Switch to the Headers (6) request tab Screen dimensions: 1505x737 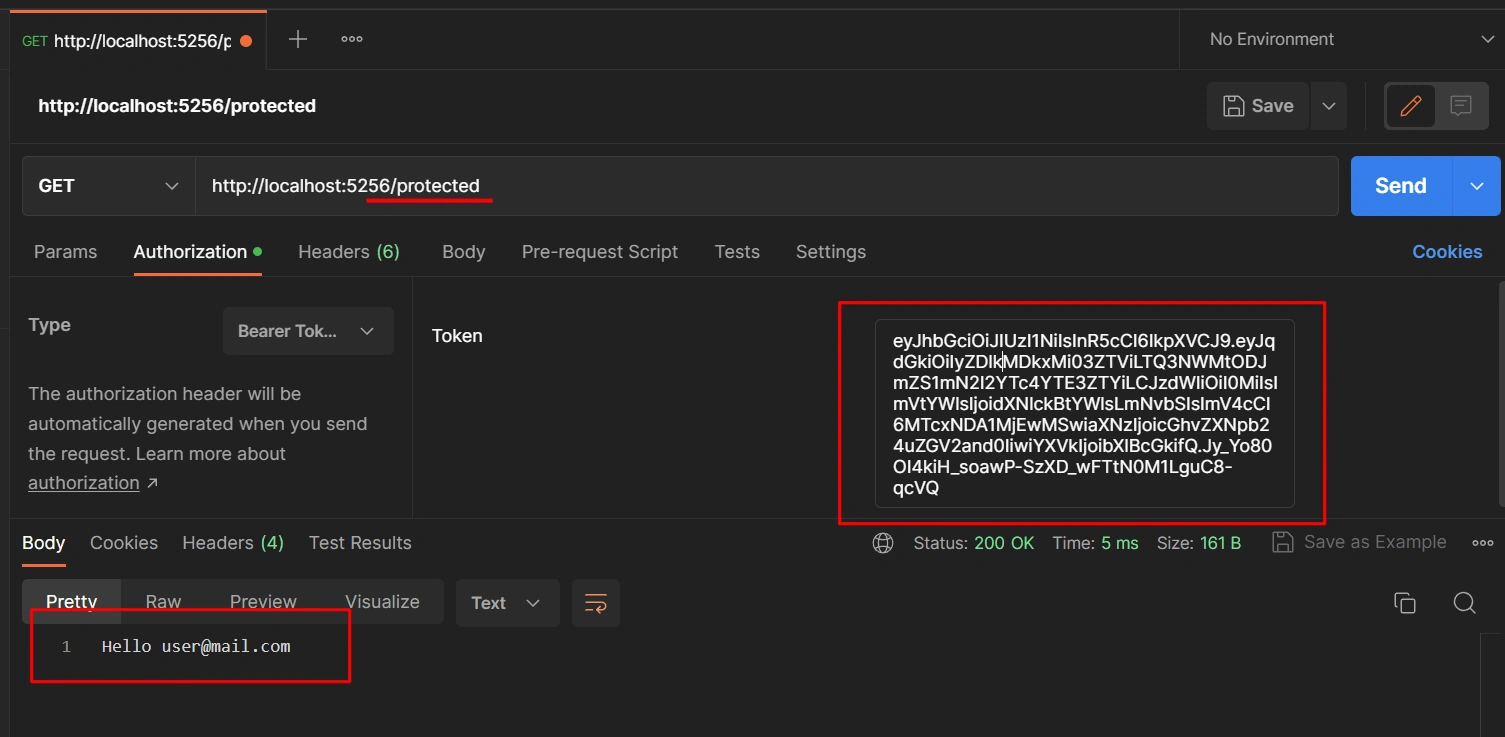click(x=349, y=252)
